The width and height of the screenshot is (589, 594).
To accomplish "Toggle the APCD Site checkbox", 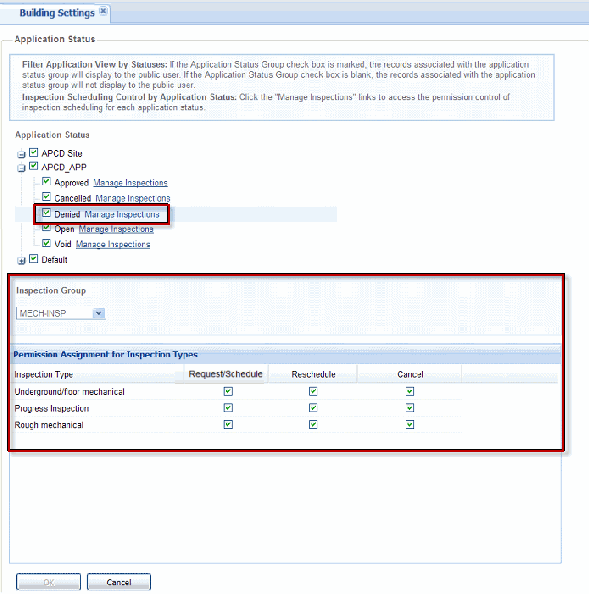I will click(34, 153).
